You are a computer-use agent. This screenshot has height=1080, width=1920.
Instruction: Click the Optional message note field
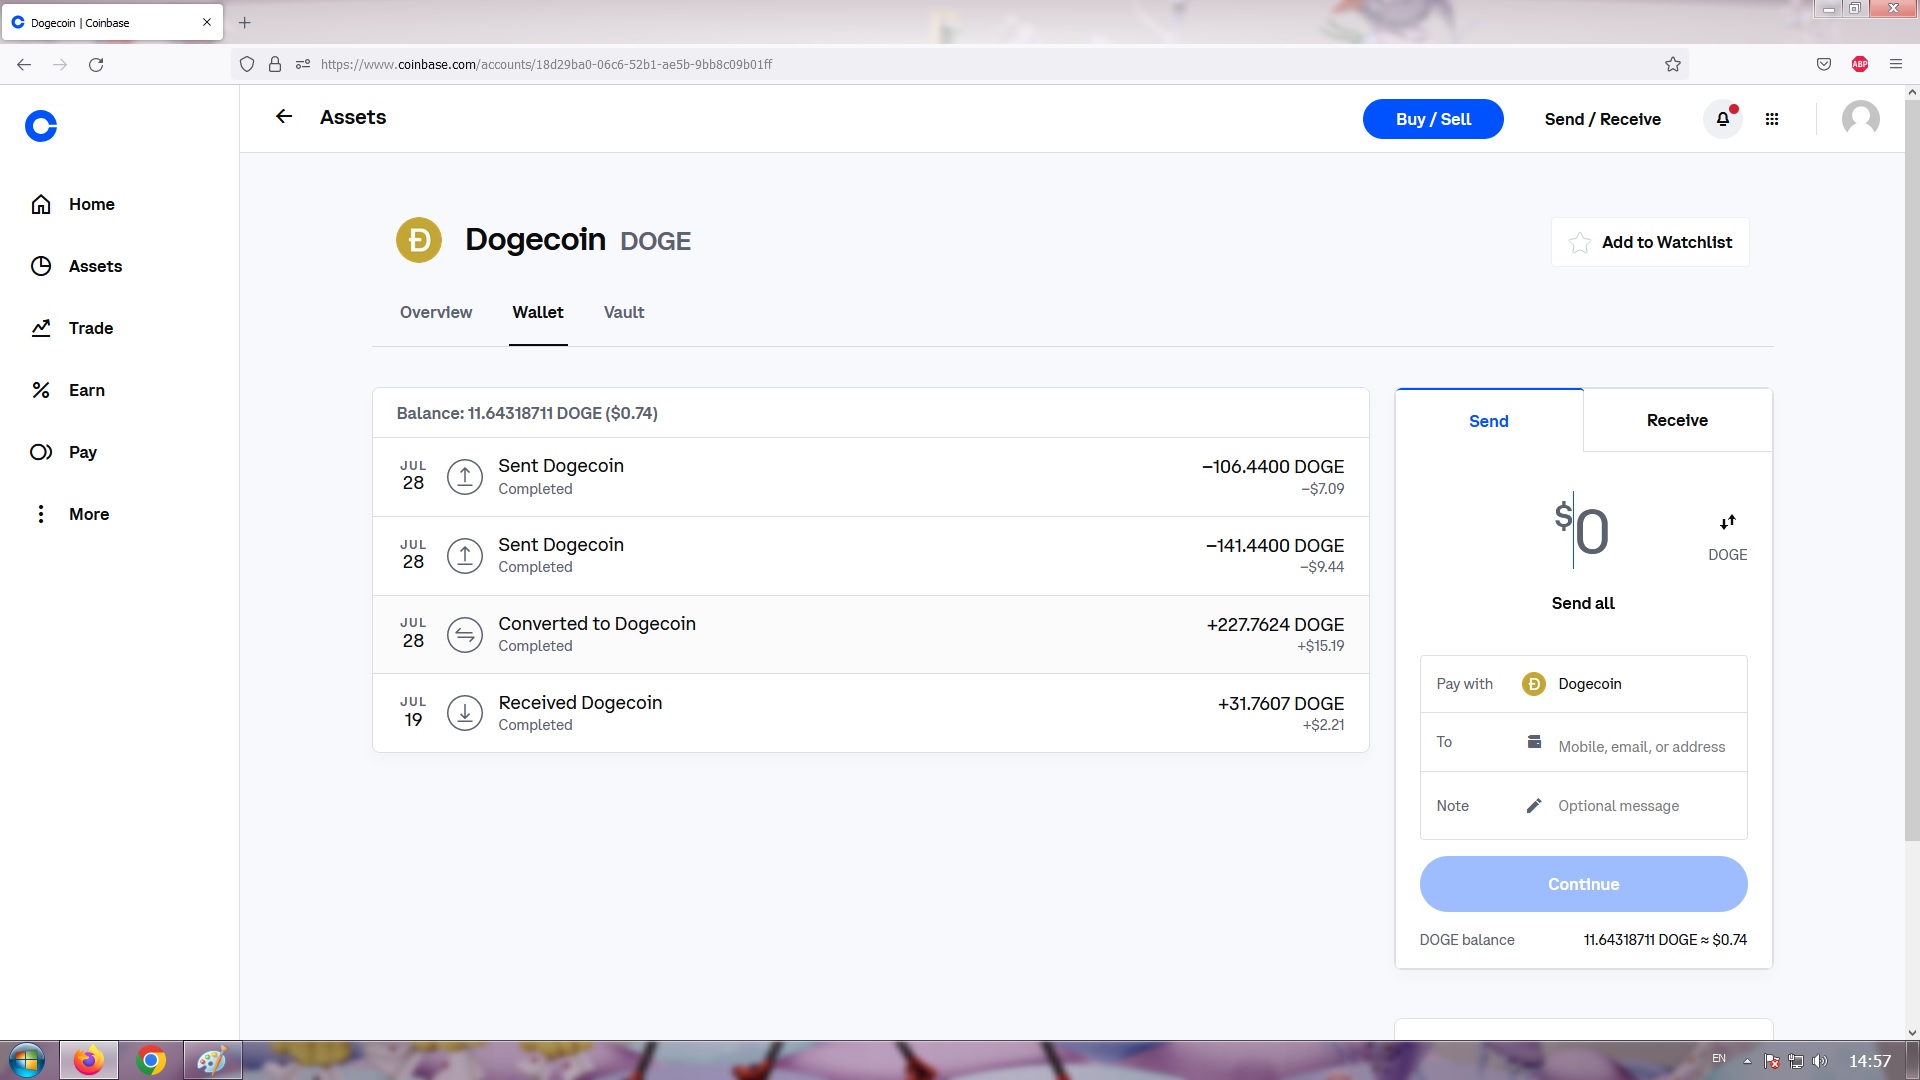pos(1619,806)
